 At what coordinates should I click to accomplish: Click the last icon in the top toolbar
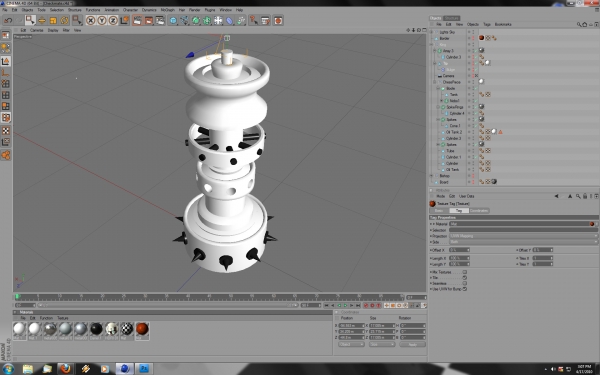point(278,20)
